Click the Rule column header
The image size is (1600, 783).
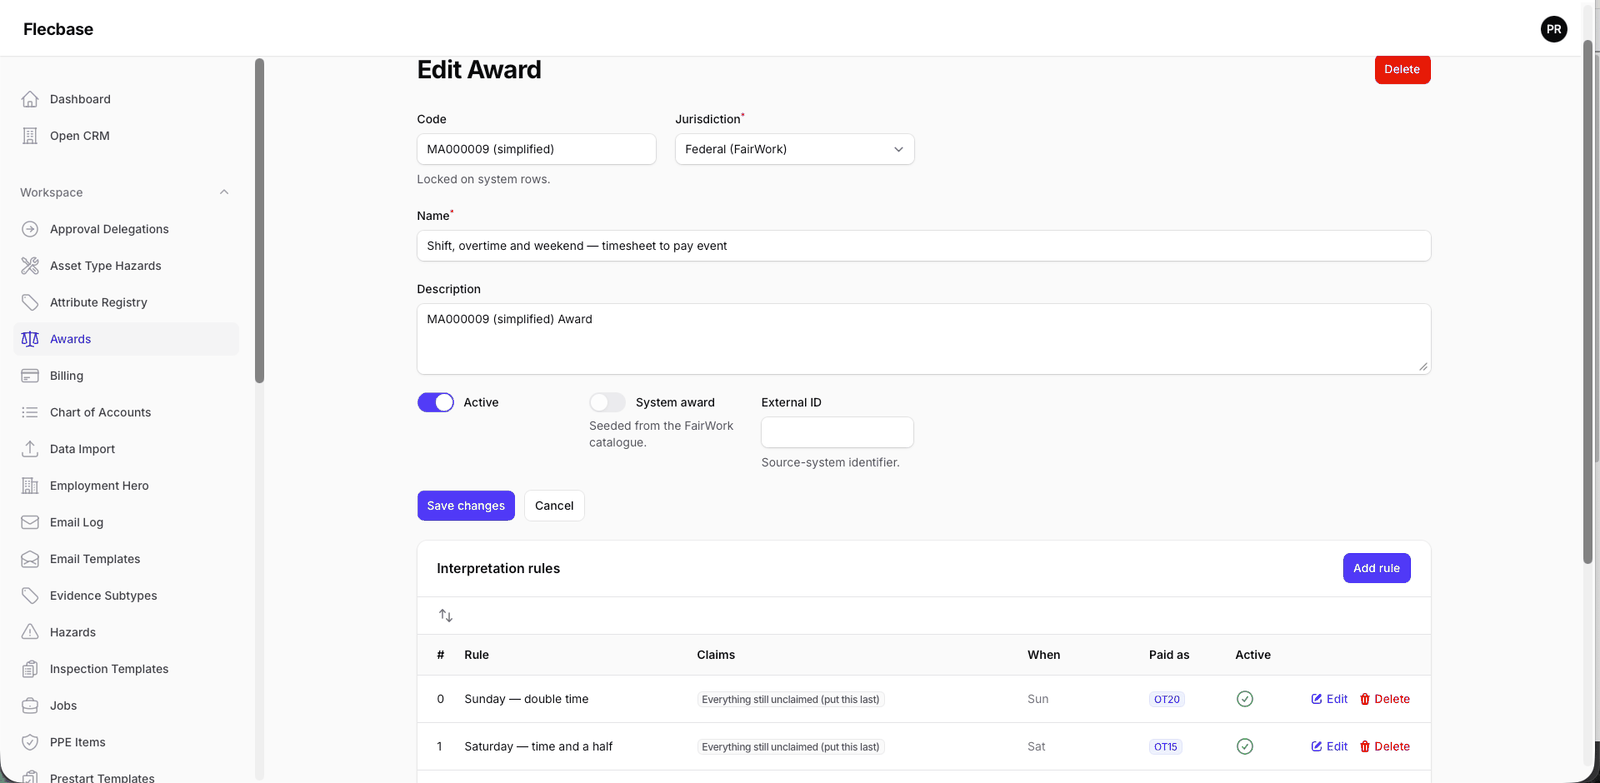tap(477, 655)
